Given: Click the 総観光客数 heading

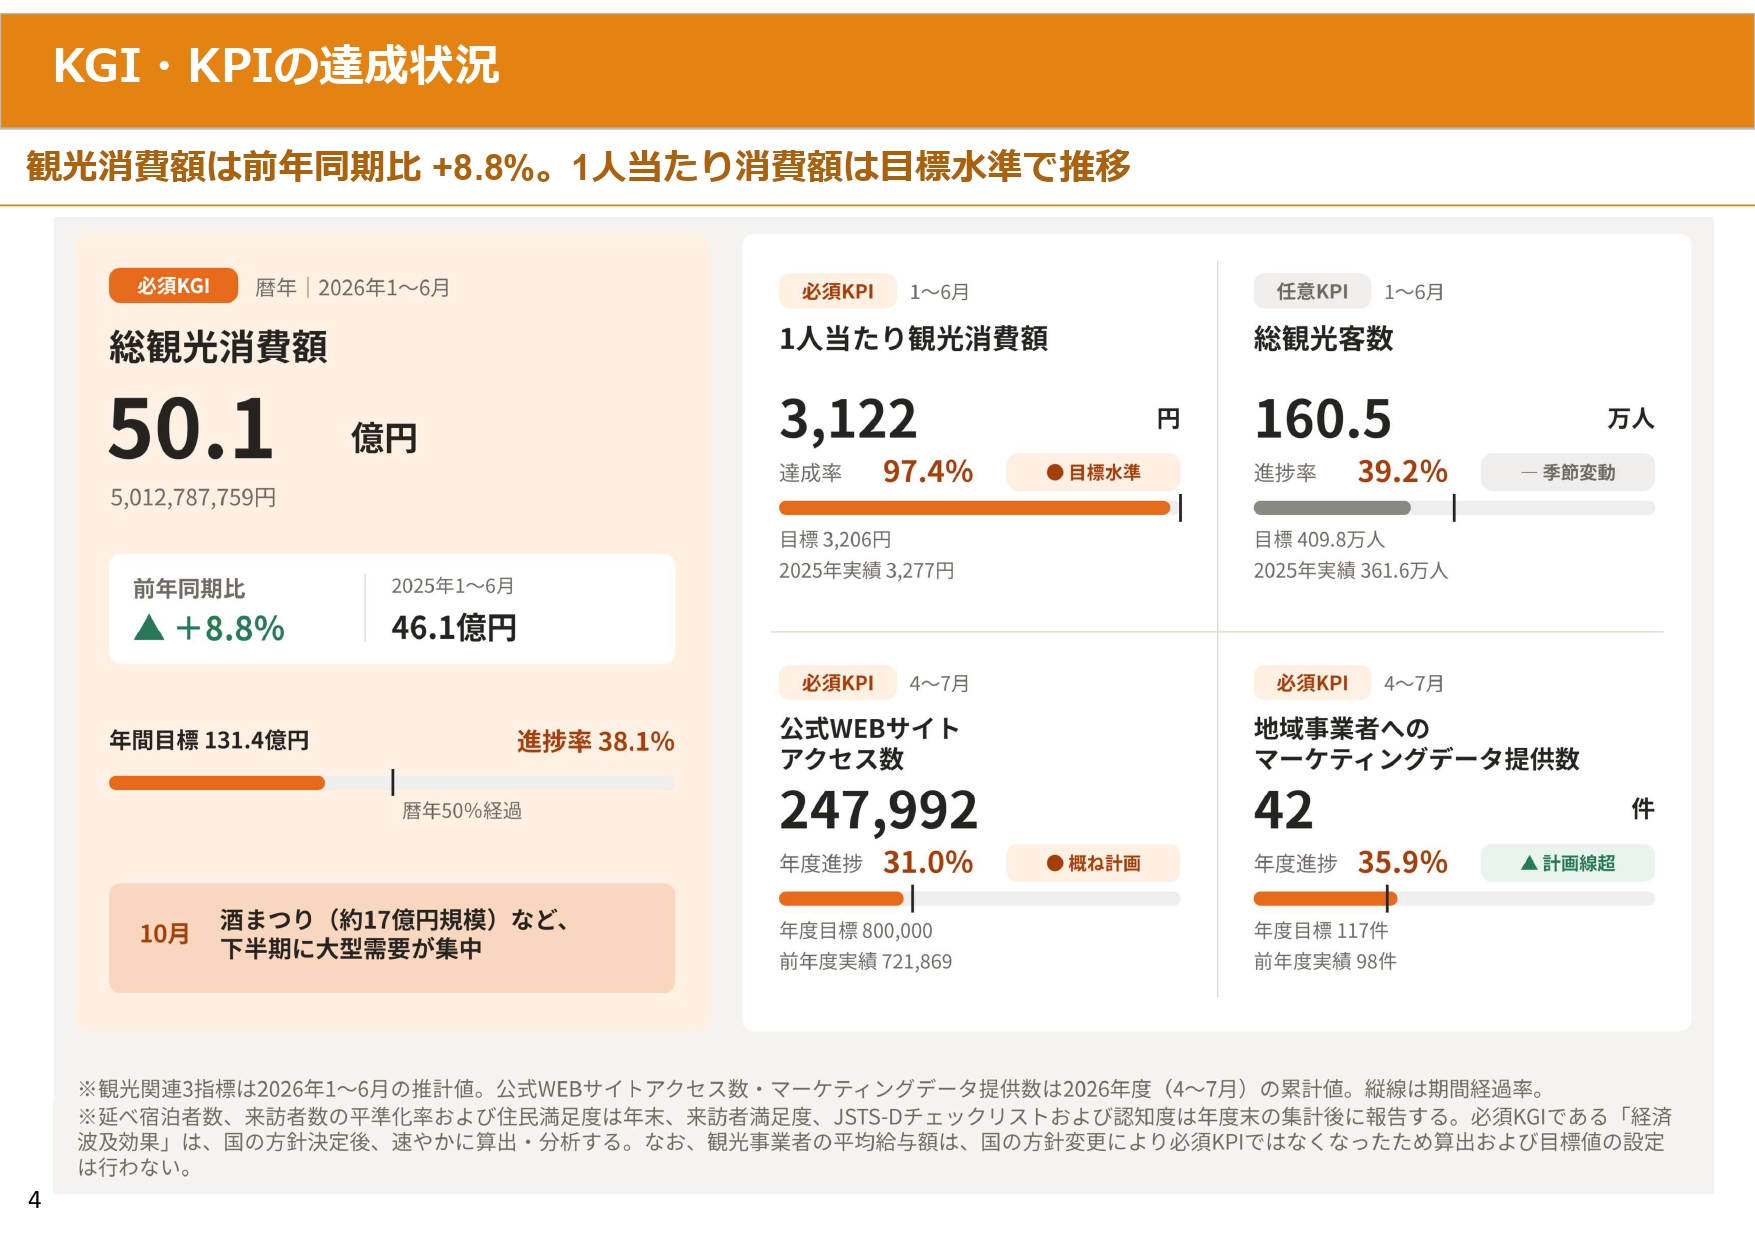Looking at the screenshot, I should [1324, 339].
